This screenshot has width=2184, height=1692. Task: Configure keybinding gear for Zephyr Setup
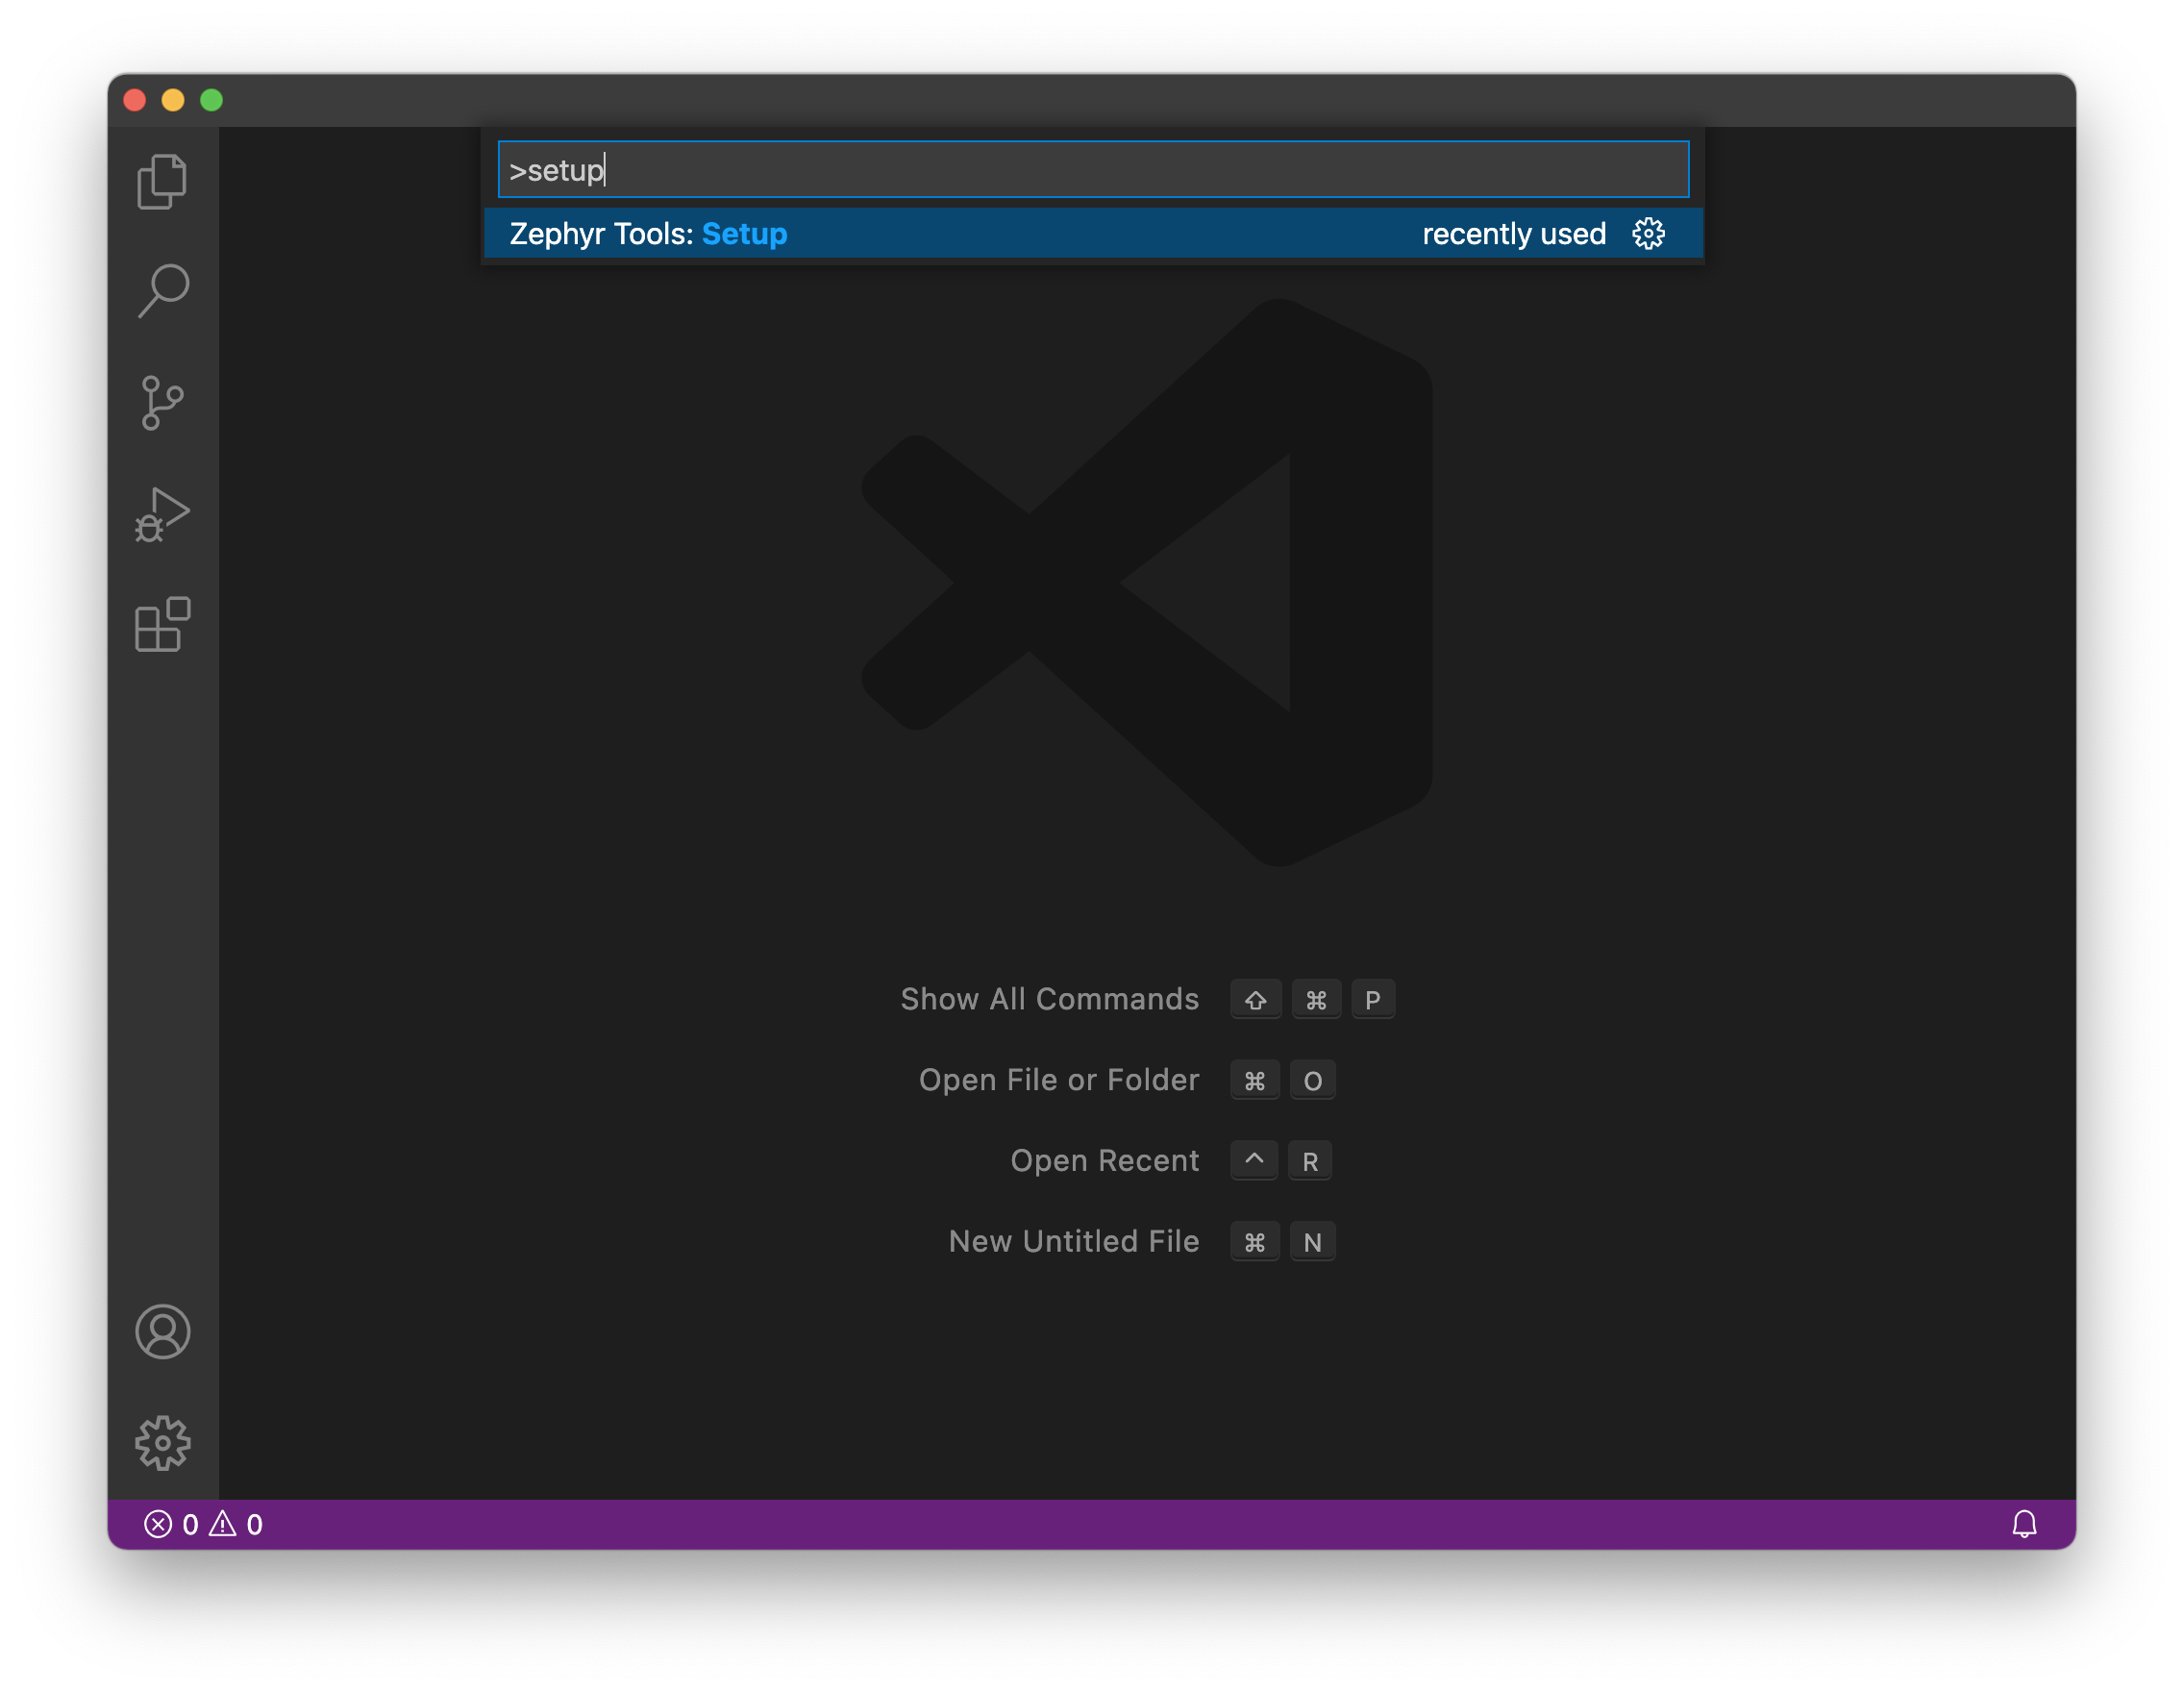pos(1648,234)
